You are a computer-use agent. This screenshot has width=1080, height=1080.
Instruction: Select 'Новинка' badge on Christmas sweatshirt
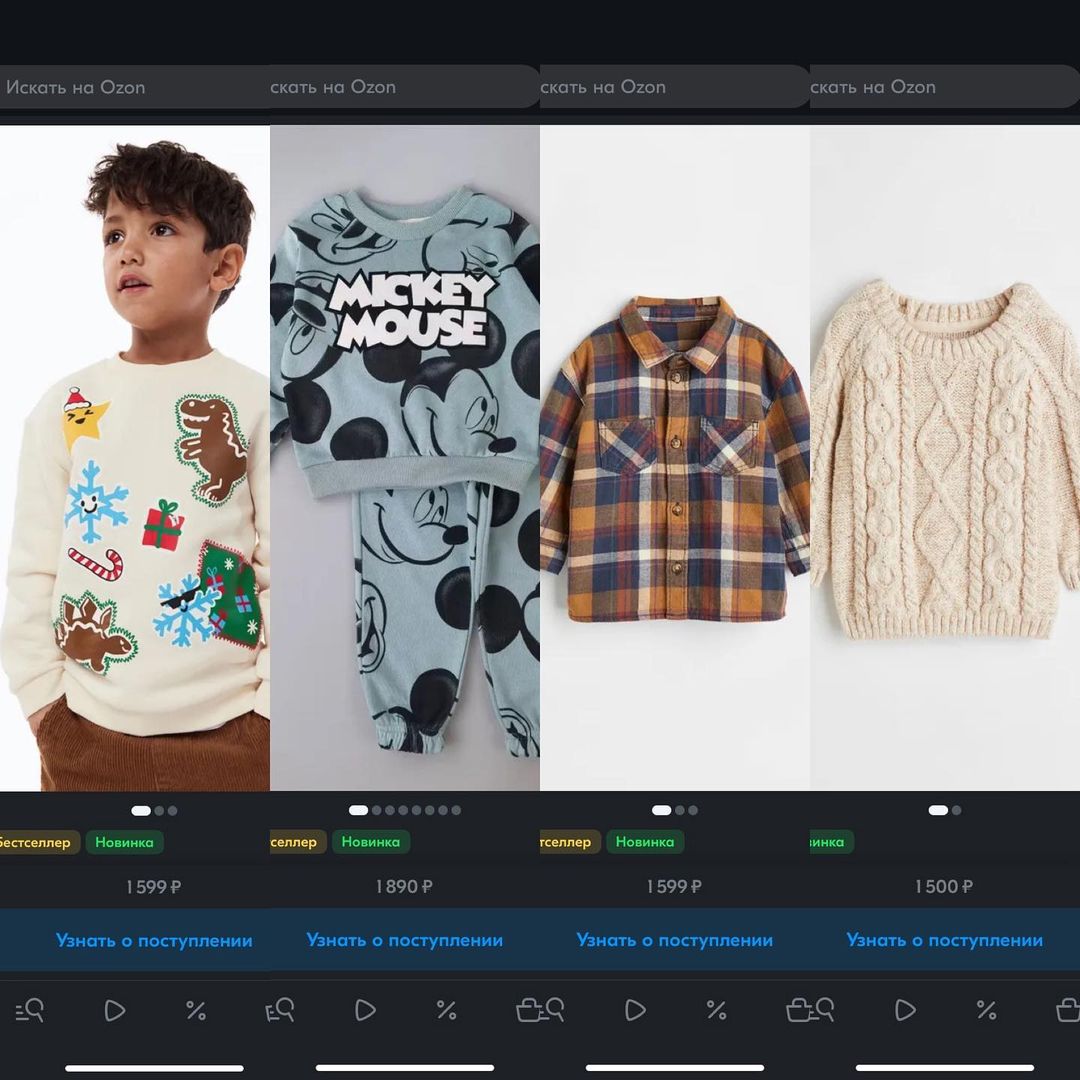coord(125,842)
